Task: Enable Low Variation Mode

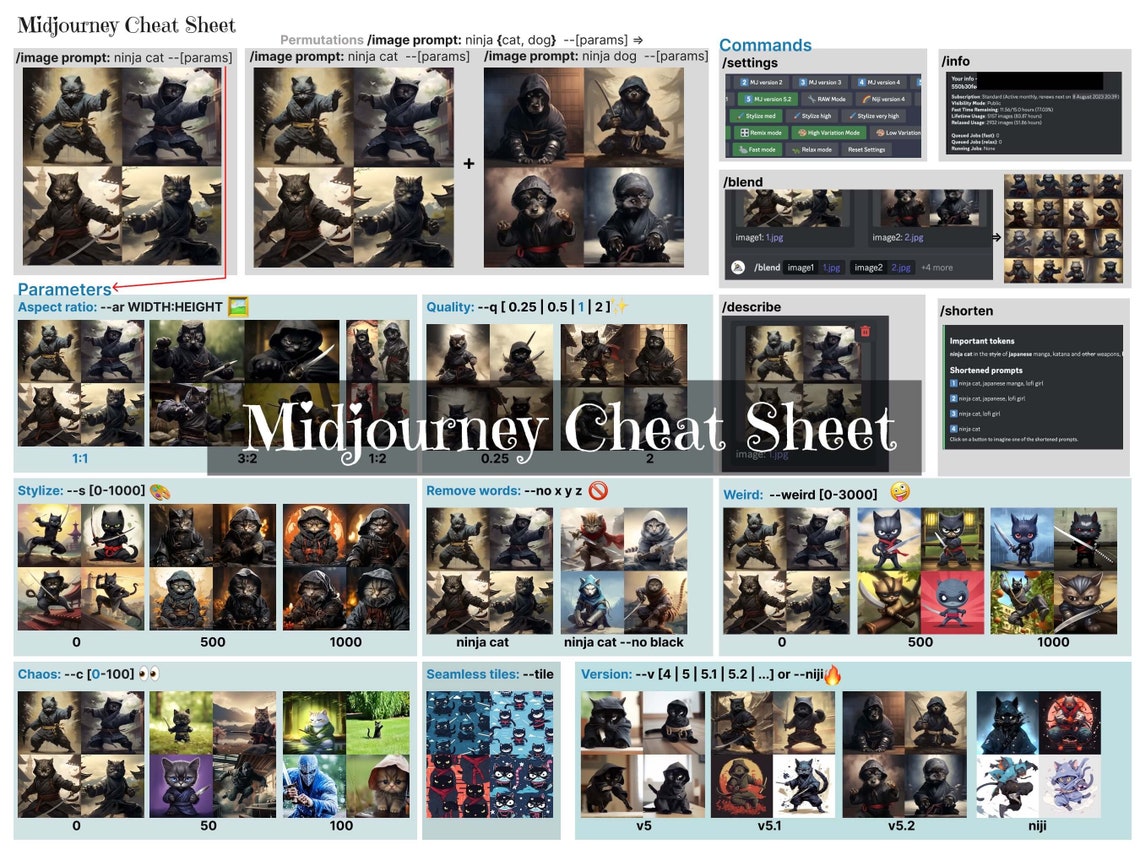Action: pos(899,133)
